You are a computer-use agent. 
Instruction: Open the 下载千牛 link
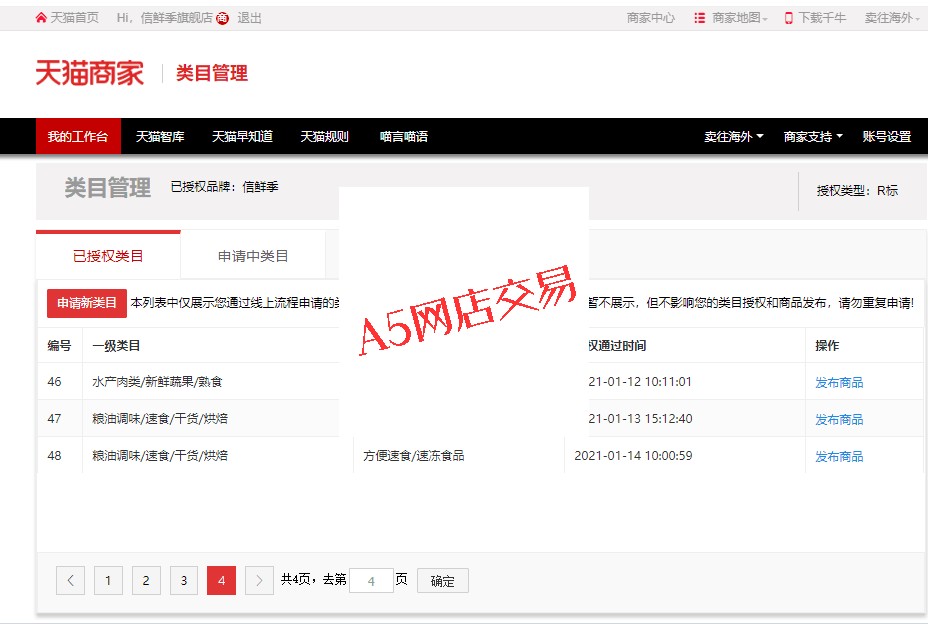pos(822,18)
